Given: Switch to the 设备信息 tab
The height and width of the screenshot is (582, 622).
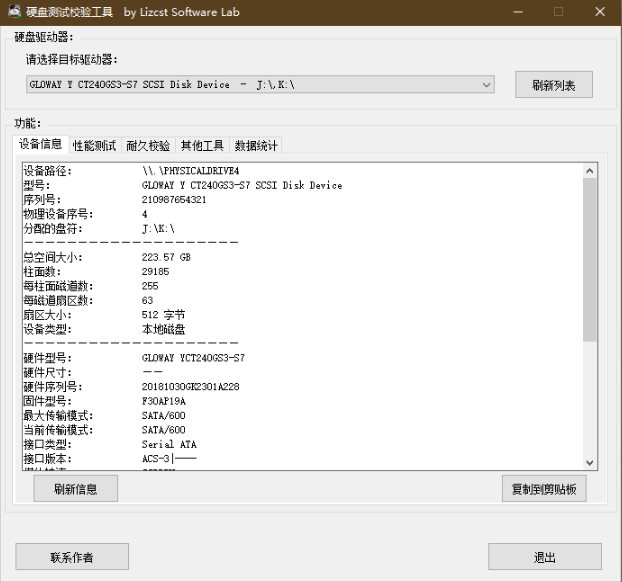Looking at the screenshot, I should [40, 144].
